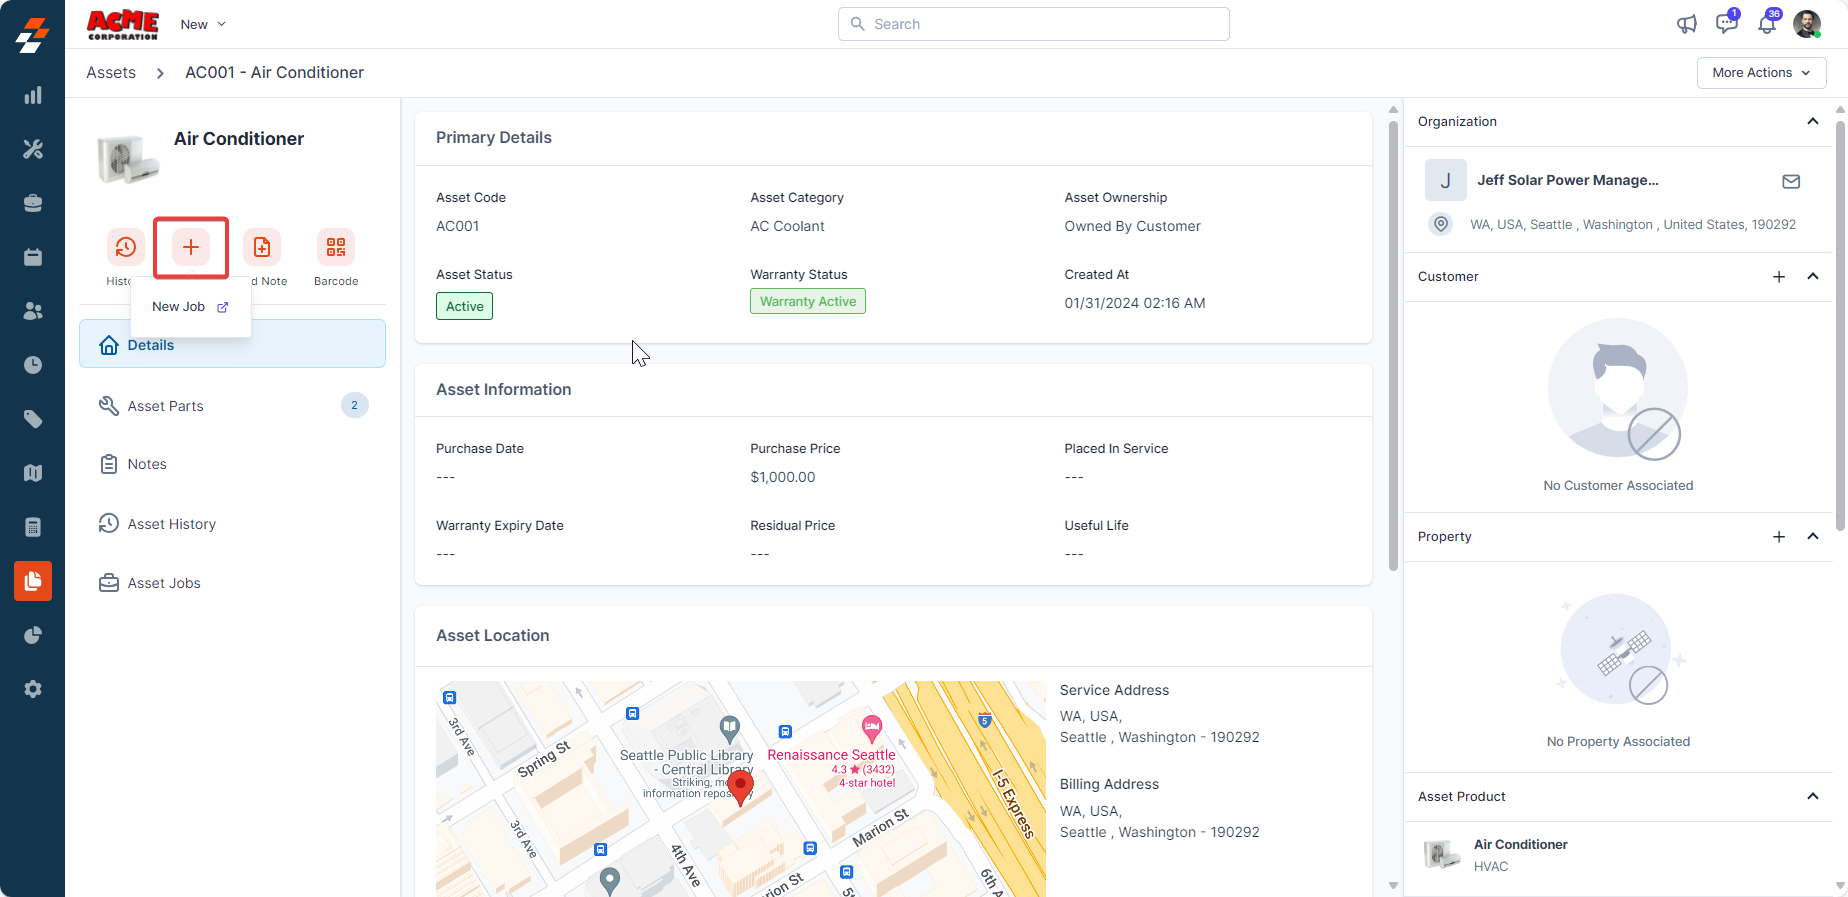Open the Barcode icon
The width and height of the screenshot is (1848, 897).
[x=336, y=247]
